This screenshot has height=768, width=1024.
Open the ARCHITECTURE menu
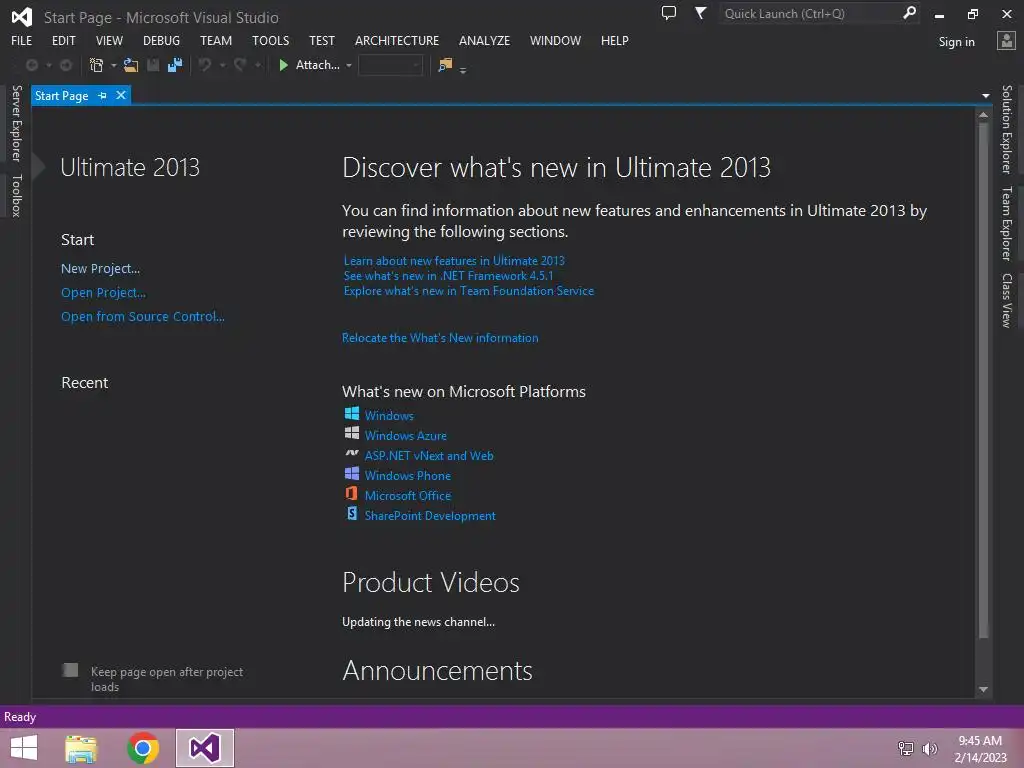(397, 40)
